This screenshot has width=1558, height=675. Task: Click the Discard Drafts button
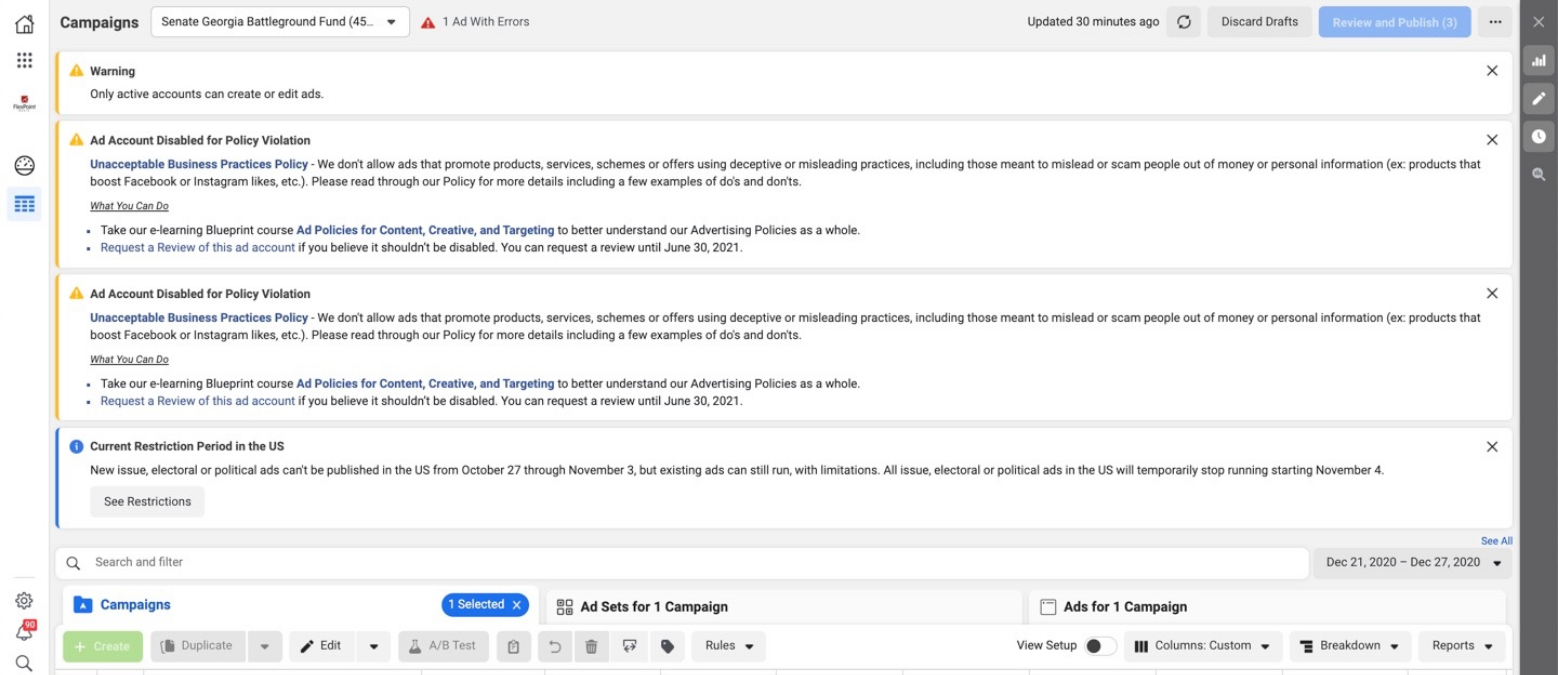[1259, 22]
